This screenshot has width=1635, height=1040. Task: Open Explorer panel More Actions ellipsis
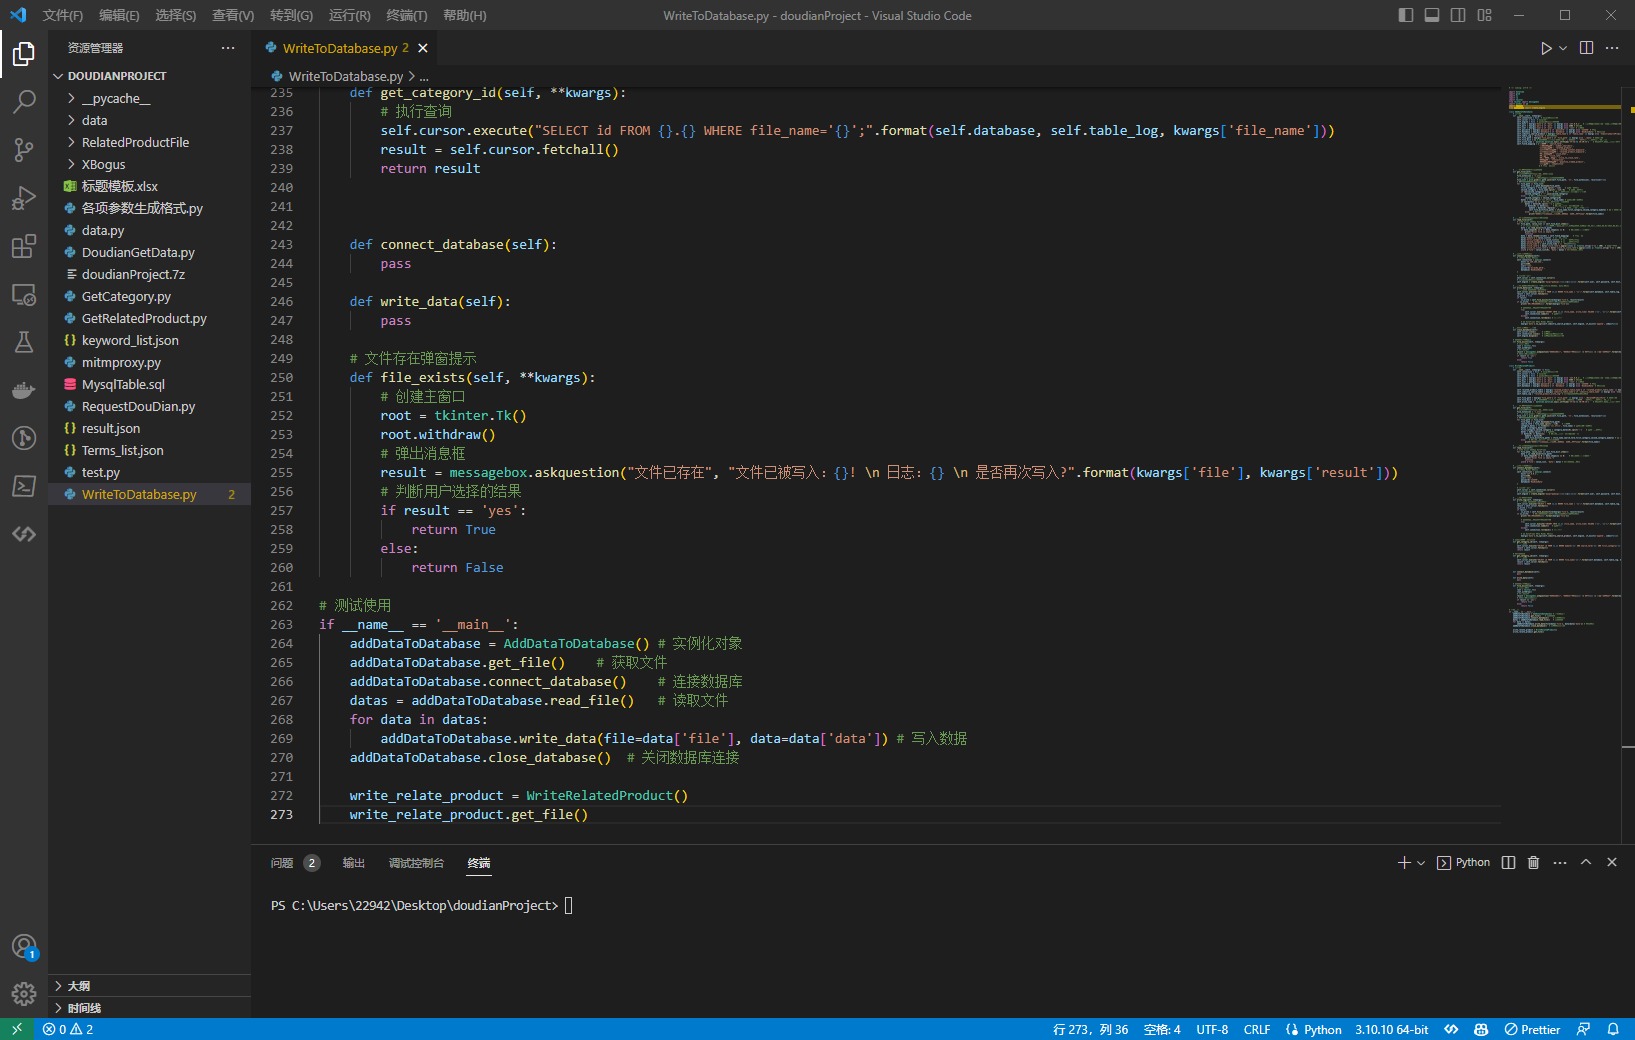point(228,48)
